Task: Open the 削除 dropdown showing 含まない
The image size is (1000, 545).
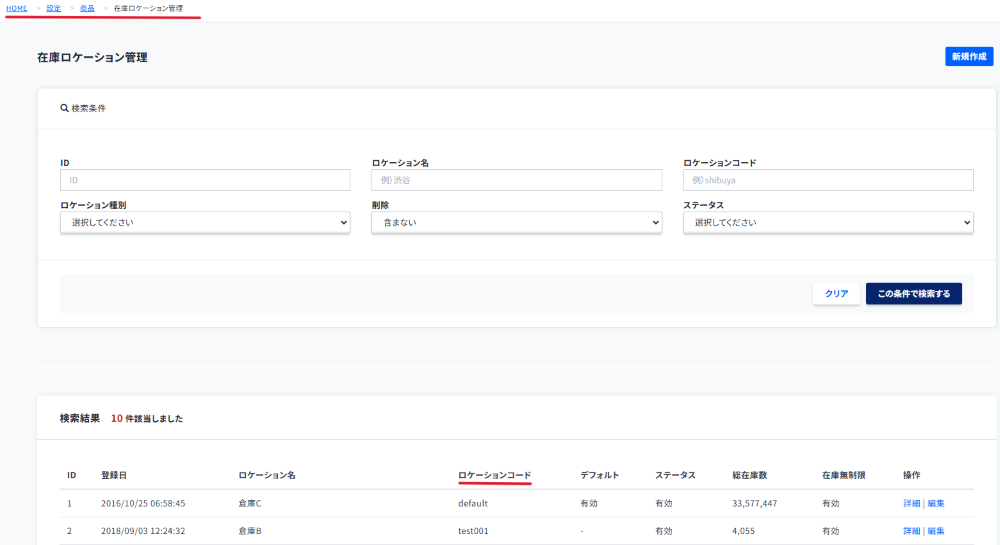Action: tap(516, 222)
